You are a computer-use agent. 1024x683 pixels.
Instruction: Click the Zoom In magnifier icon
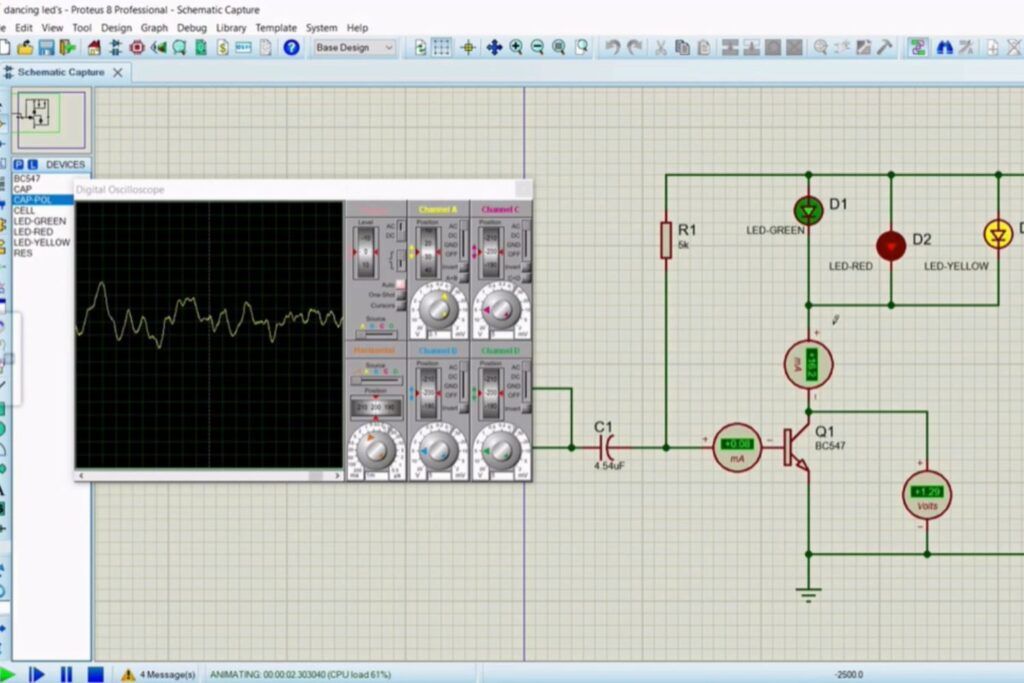[516, 47]
